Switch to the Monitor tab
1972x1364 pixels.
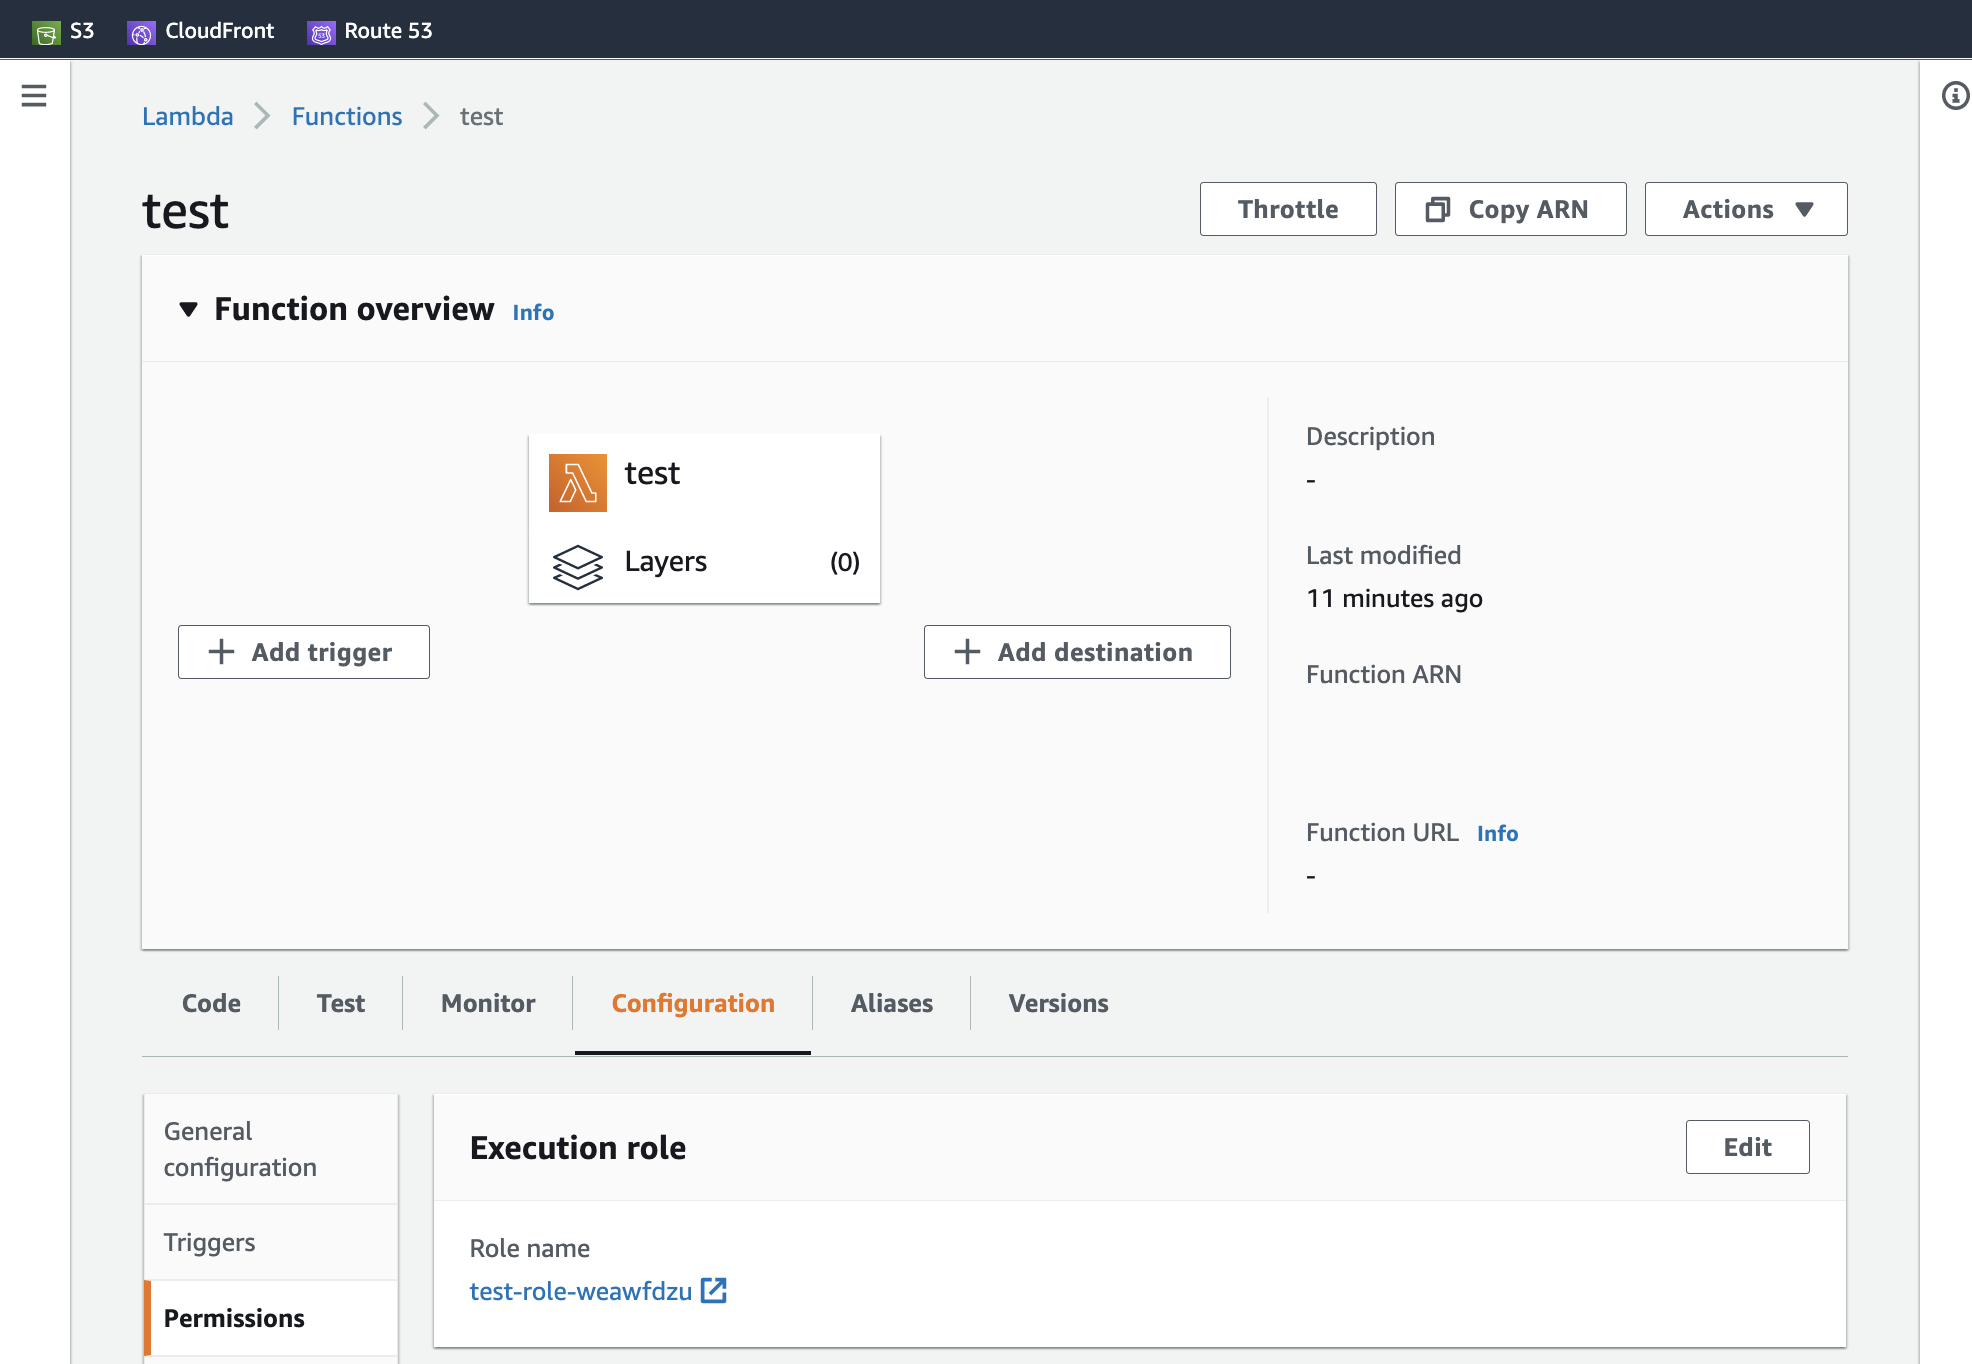coord(488,1003)
